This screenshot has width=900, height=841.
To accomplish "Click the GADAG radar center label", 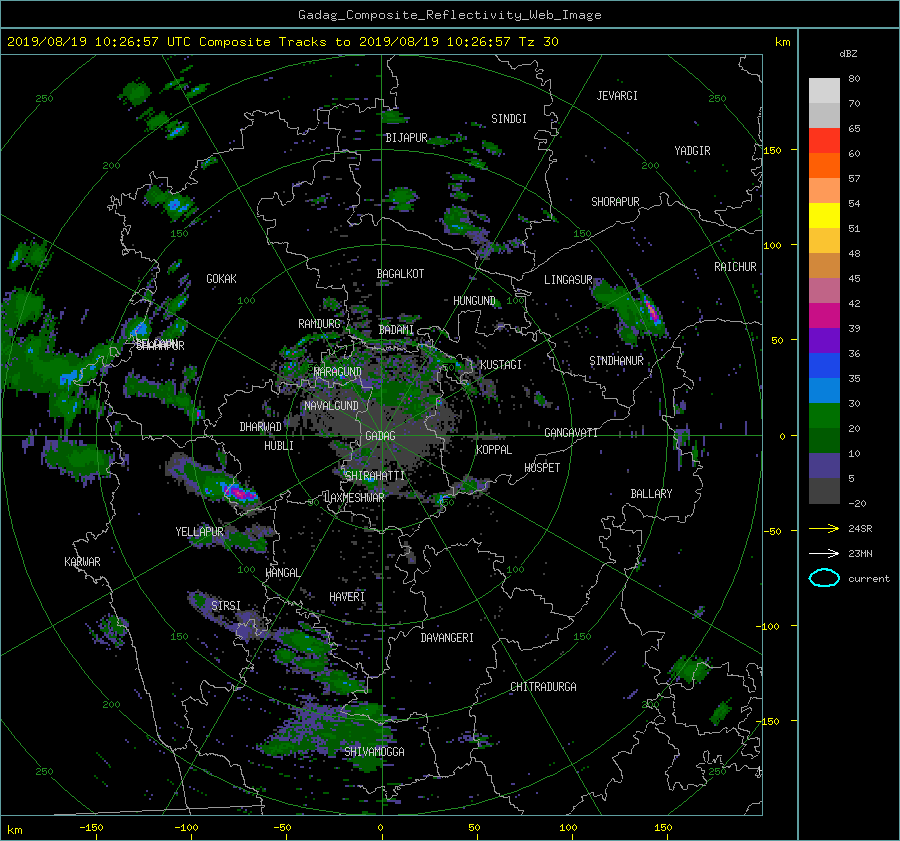I will [380, 436].
